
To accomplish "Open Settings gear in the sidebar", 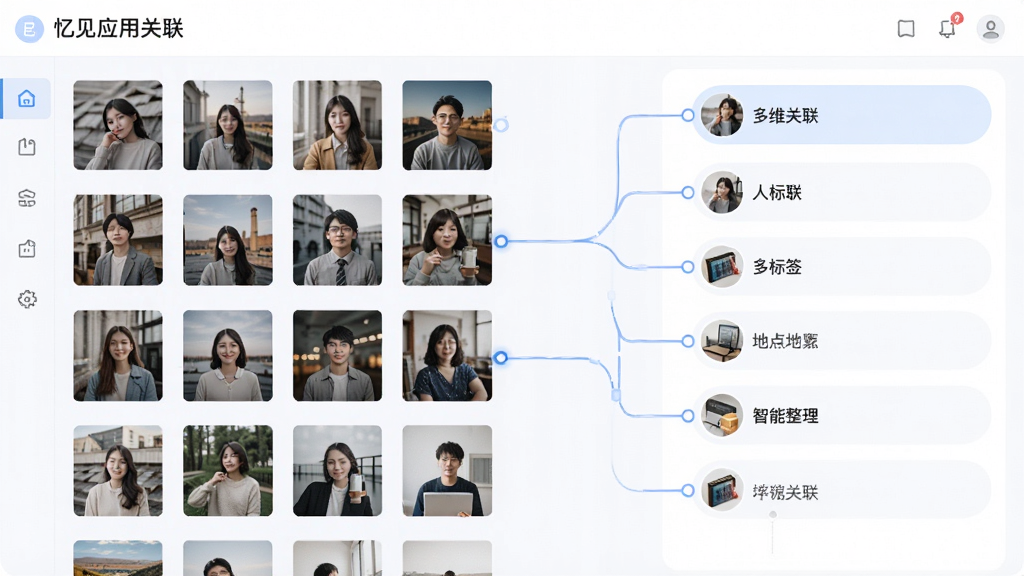I will click(x=27, y=299).
